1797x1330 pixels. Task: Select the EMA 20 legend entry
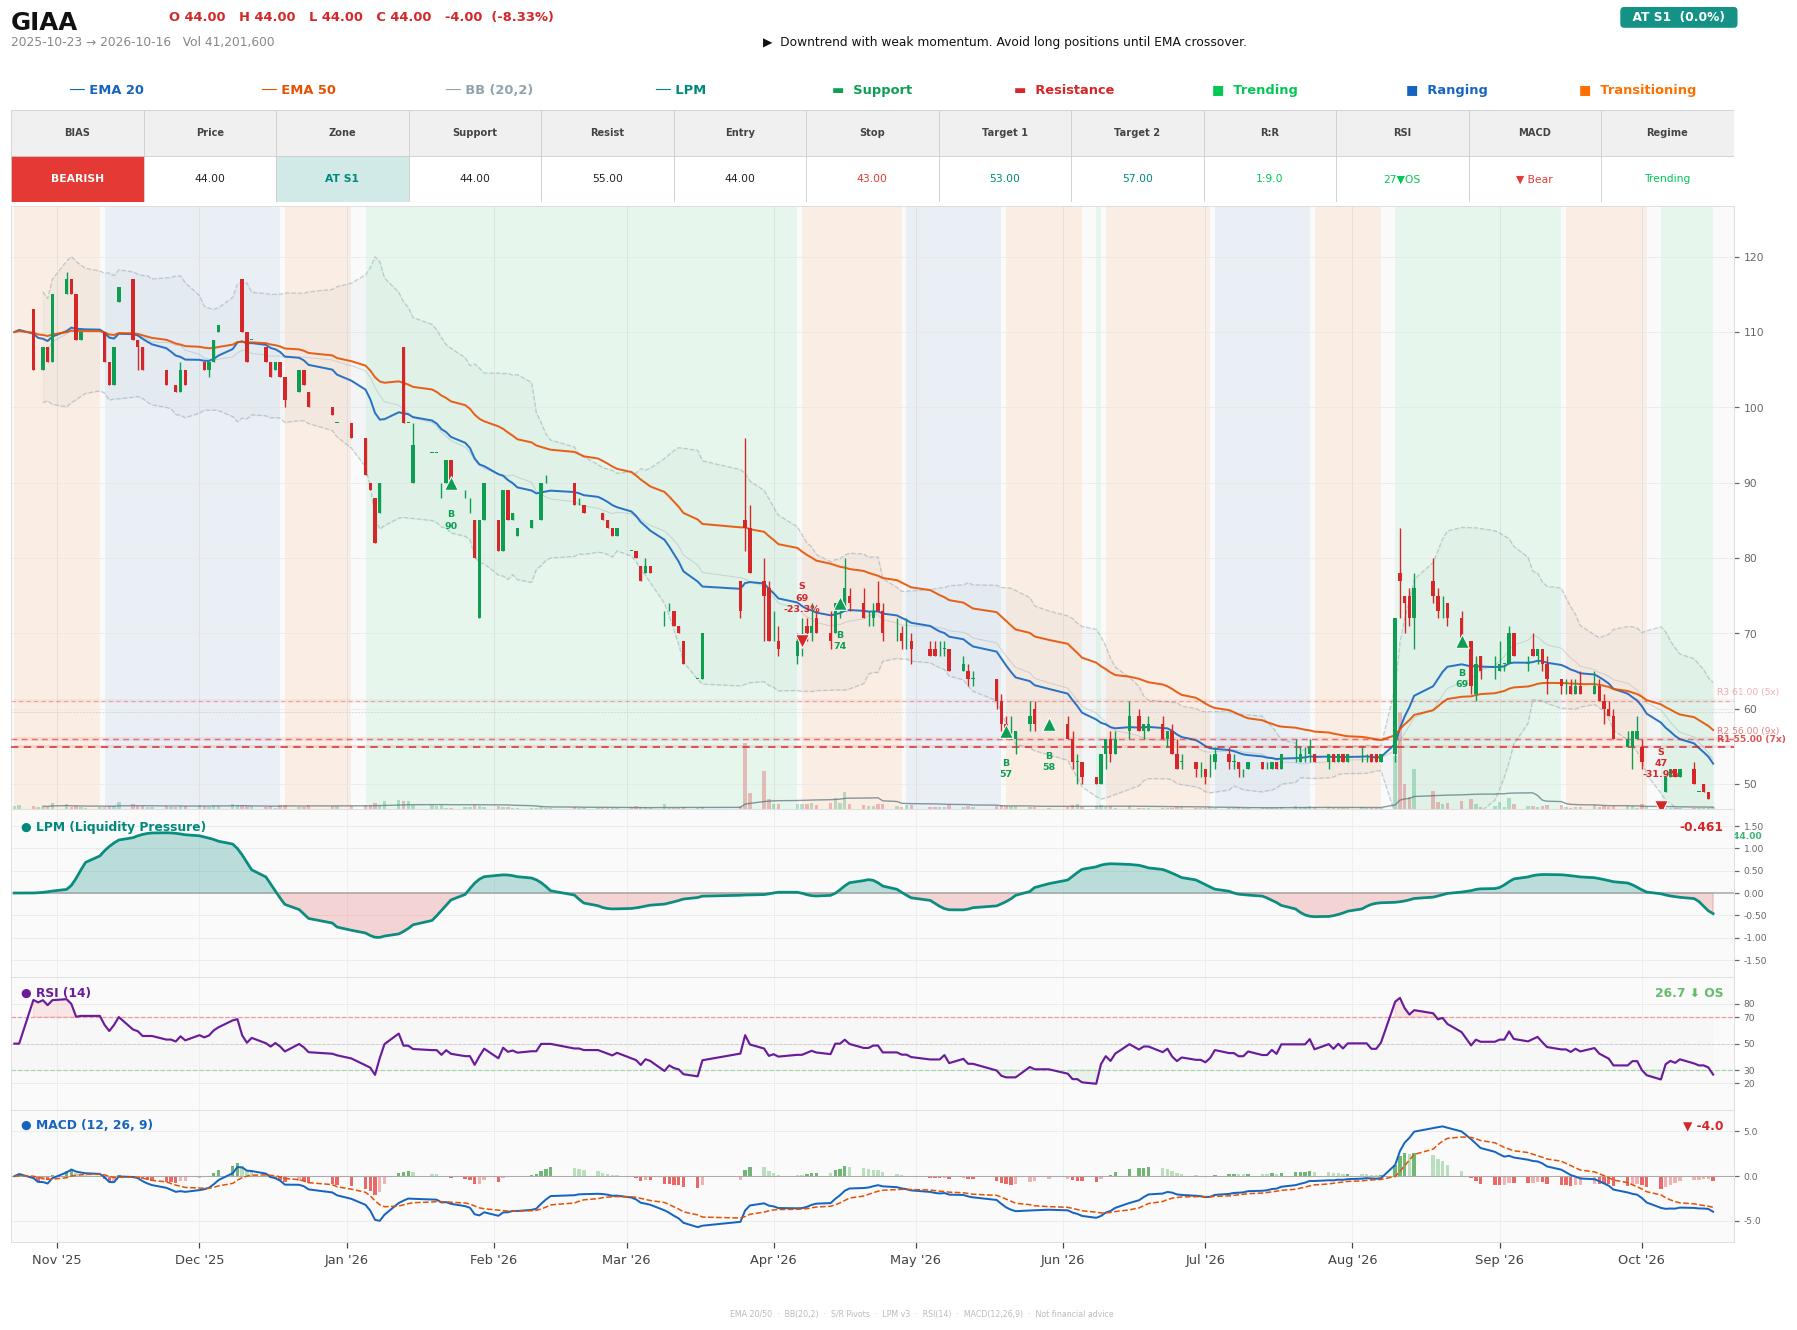(x=106, y=90)
